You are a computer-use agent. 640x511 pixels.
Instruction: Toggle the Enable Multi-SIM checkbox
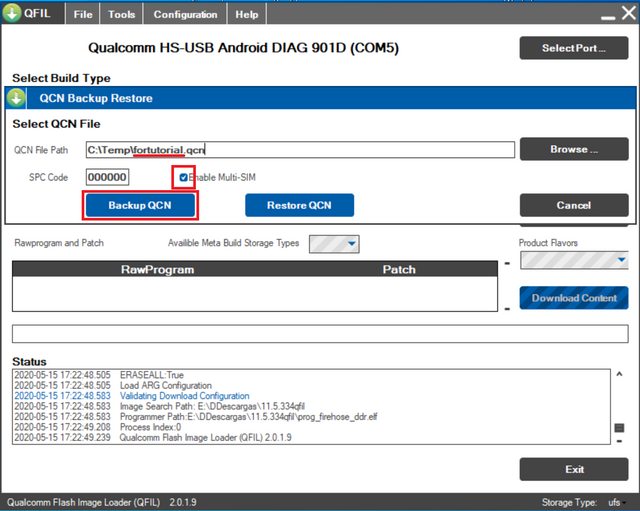pyautogui.click(x=183, y=177)
